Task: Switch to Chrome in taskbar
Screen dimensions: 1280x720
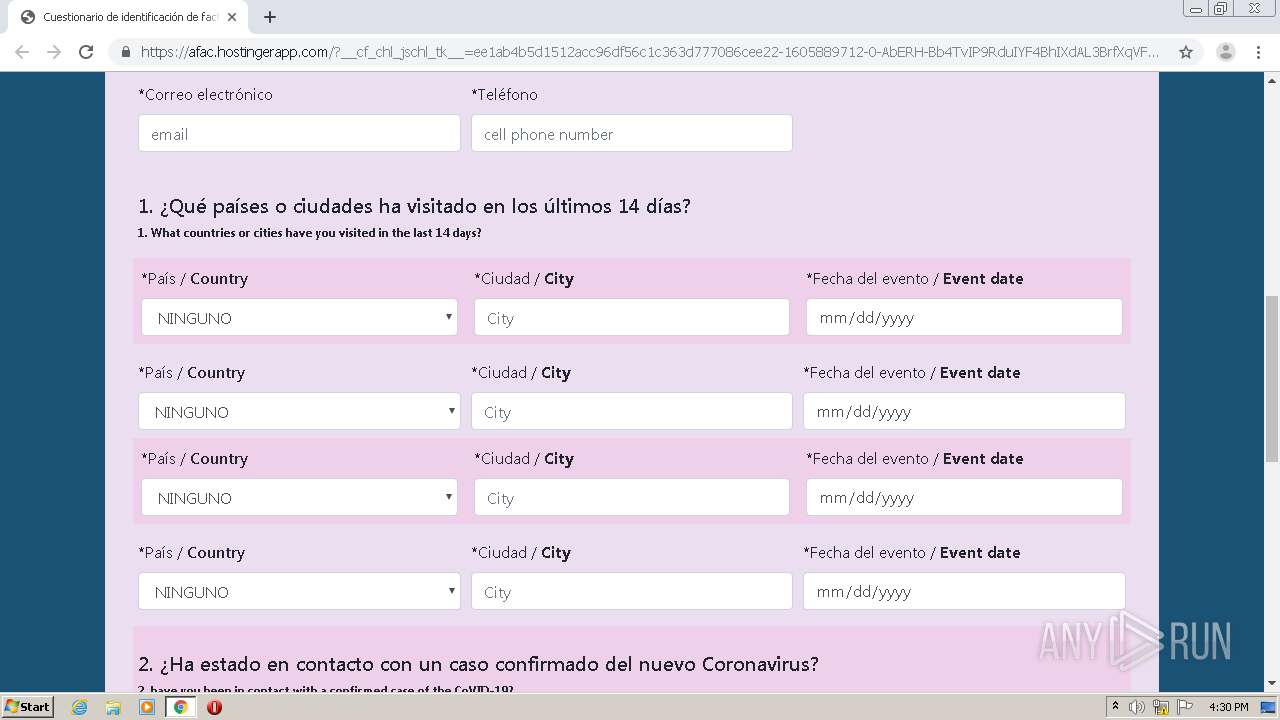Action: (181, 707)
